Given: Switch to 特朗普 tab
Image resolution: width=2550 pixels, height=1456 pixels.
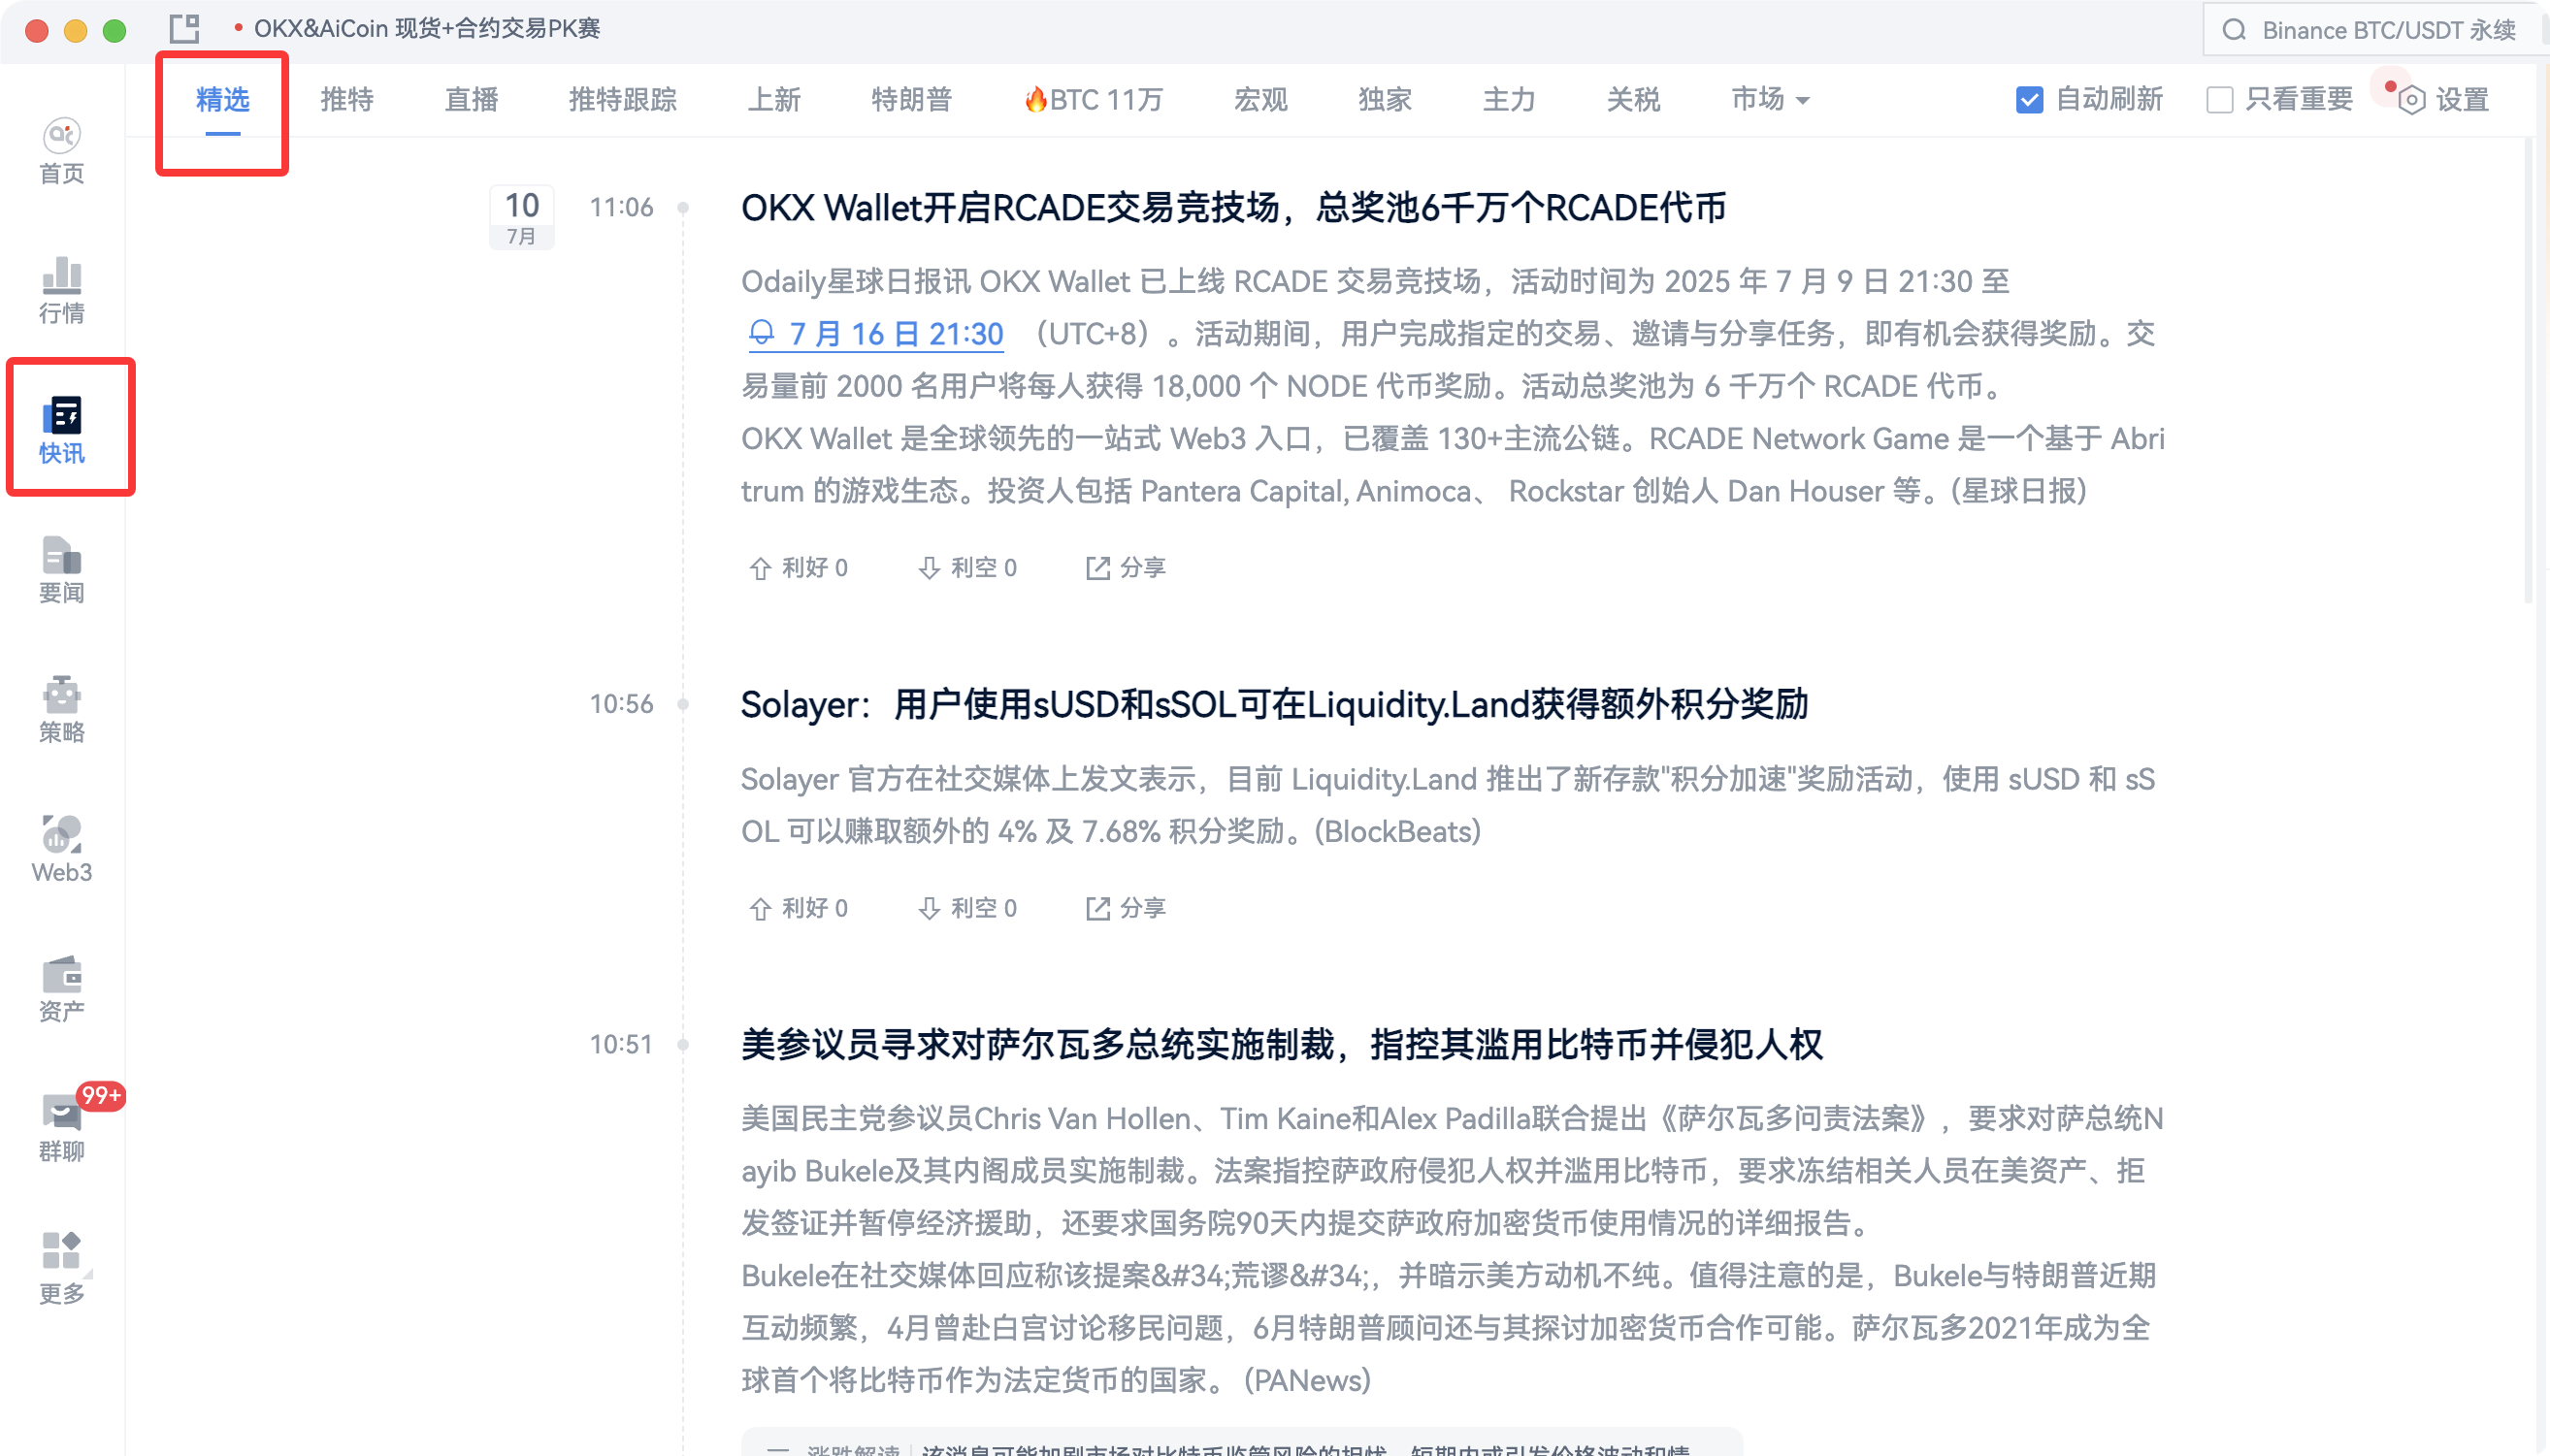Looking at the screenshot, I should click(x=911, y=100).
